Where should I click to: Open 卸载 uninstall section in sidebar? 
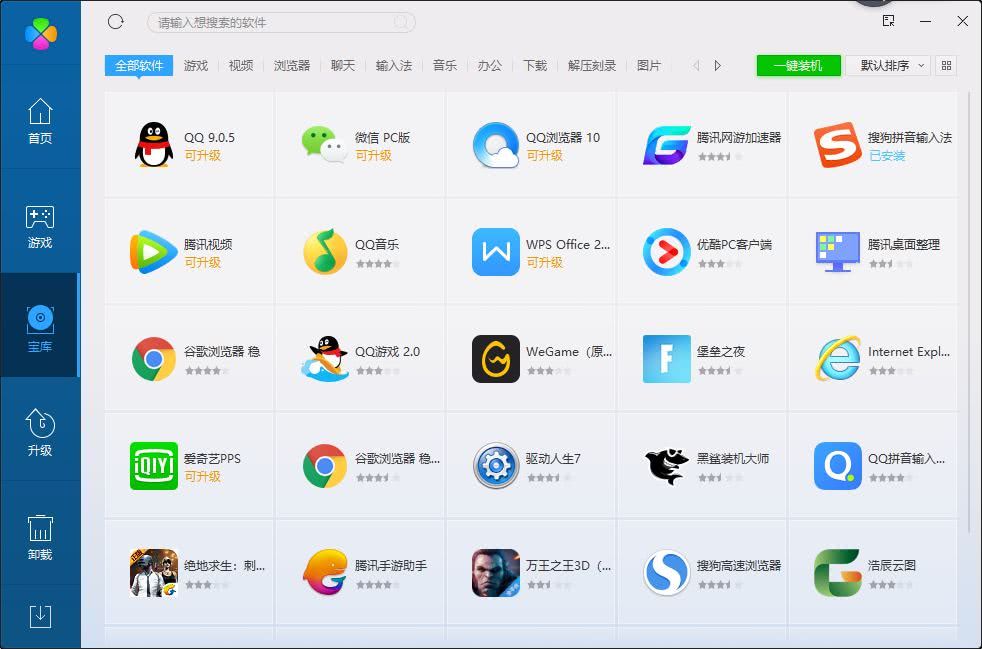(40, 537)
